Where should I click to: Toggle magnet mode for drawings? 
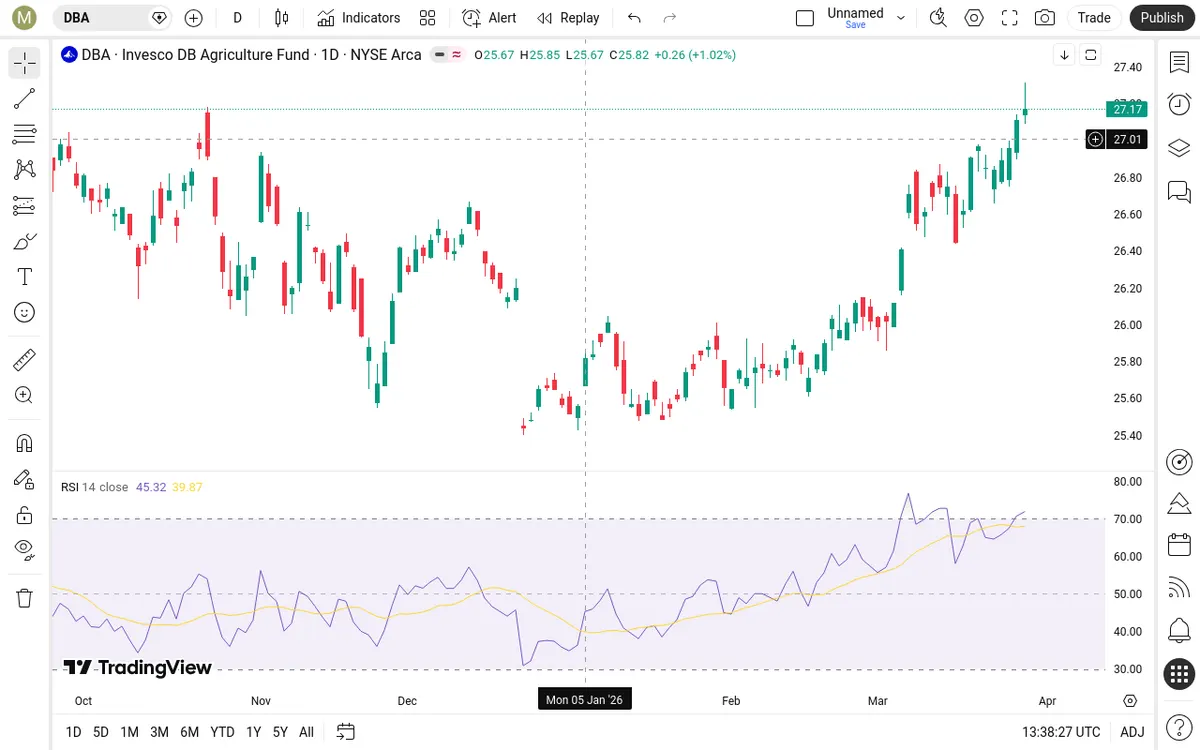pos(25,443)
